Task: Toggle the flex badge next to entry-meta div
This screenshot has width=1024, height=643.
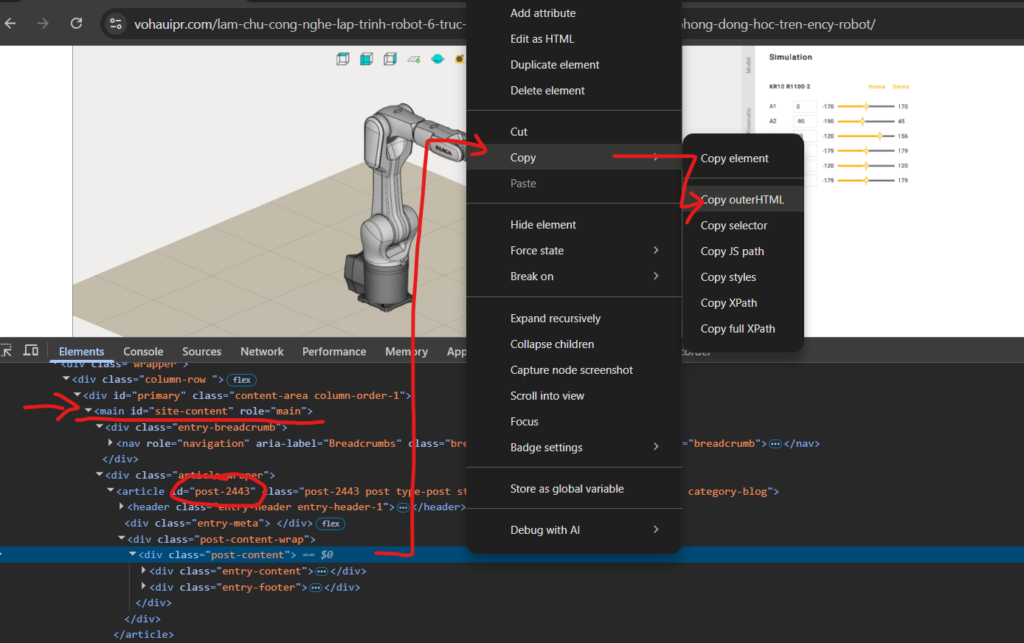Action: [331, 523]
